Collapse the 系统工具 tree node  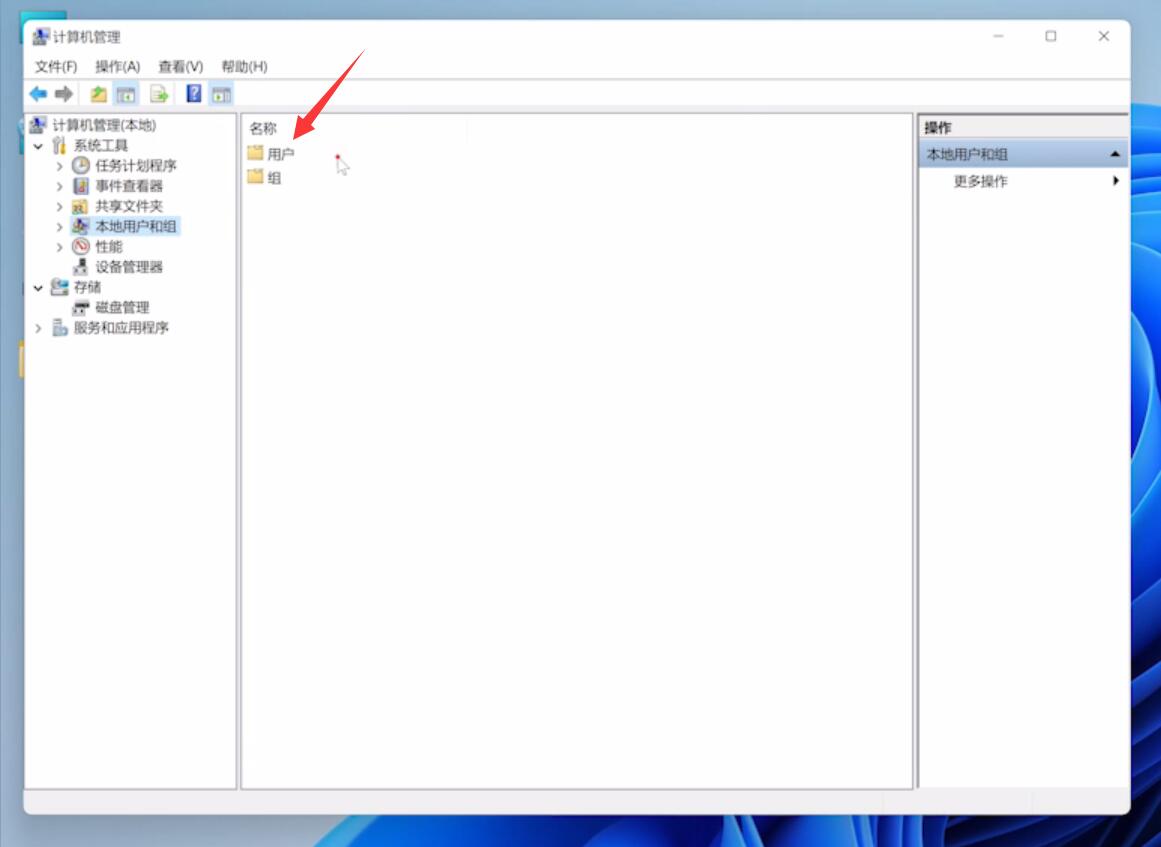[39, 146]
